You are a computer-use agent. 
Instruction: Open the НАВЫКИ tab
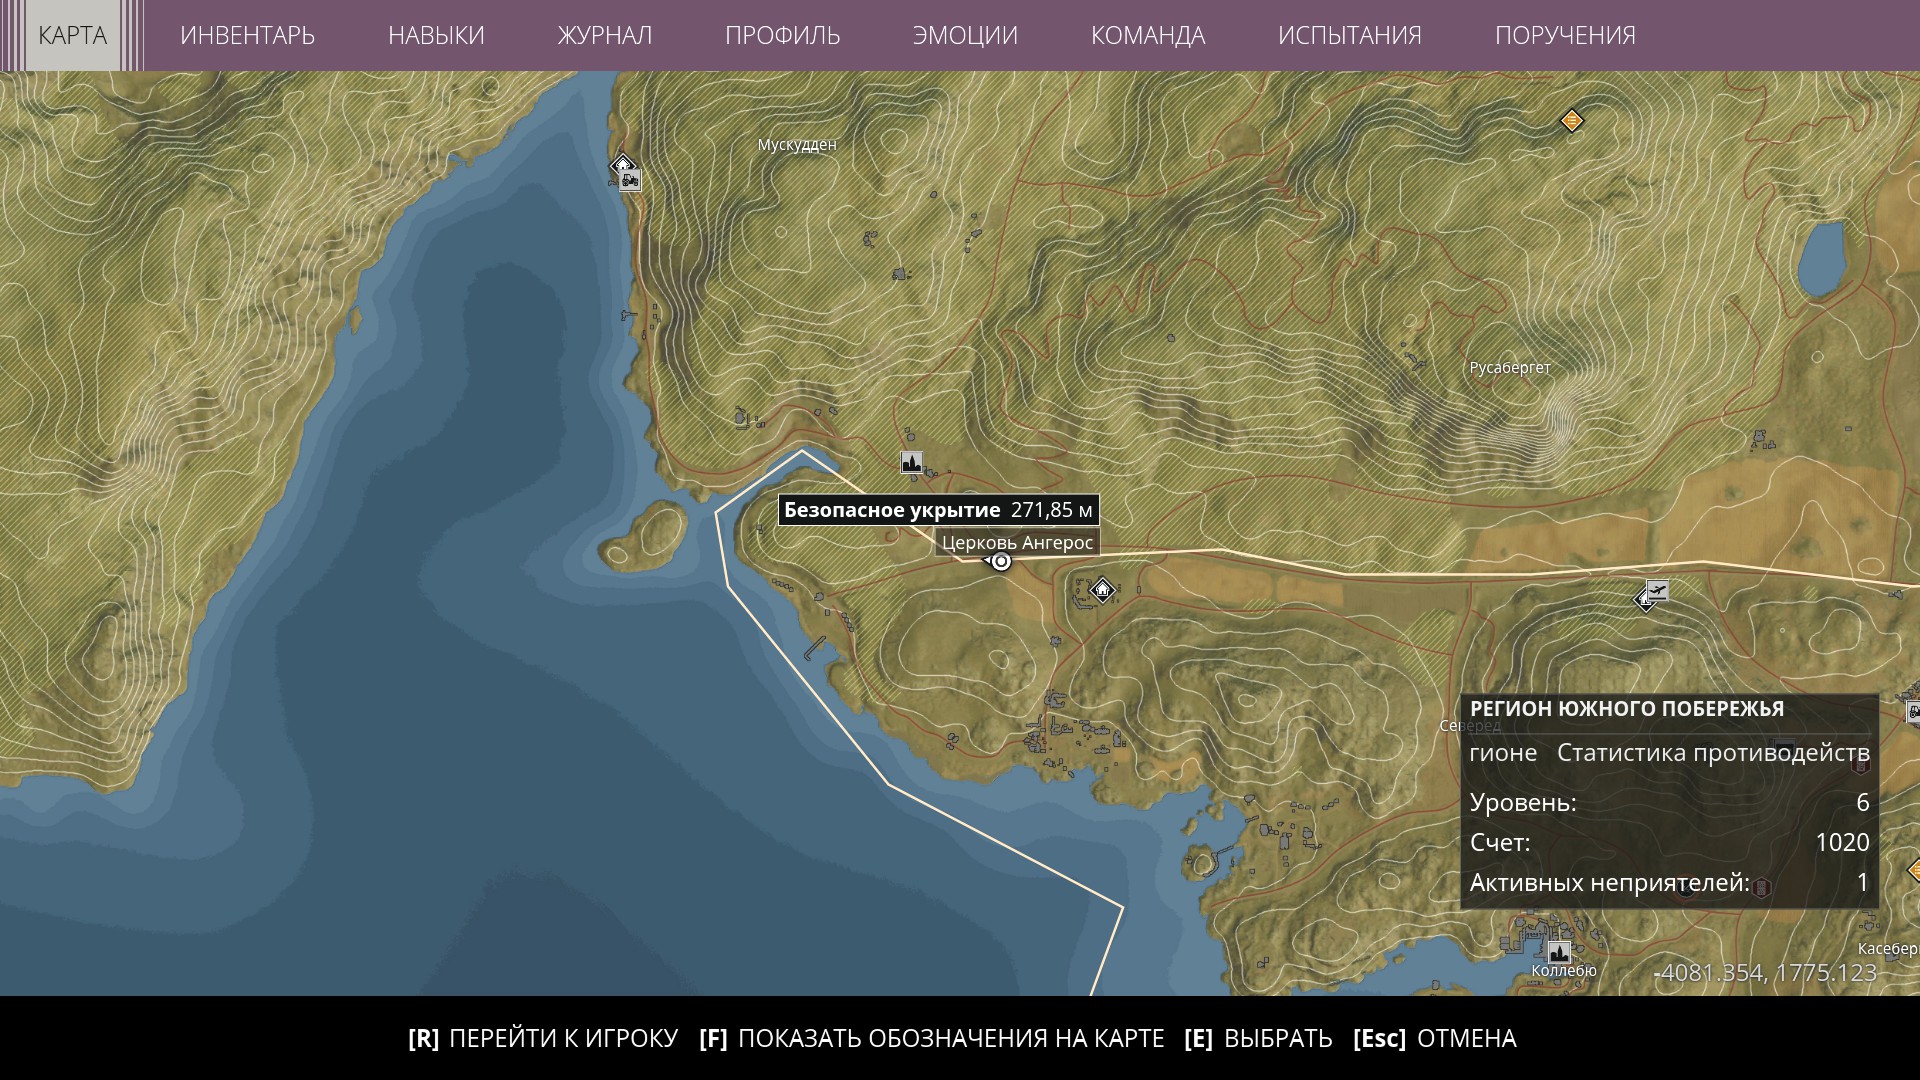coord(436,35)
